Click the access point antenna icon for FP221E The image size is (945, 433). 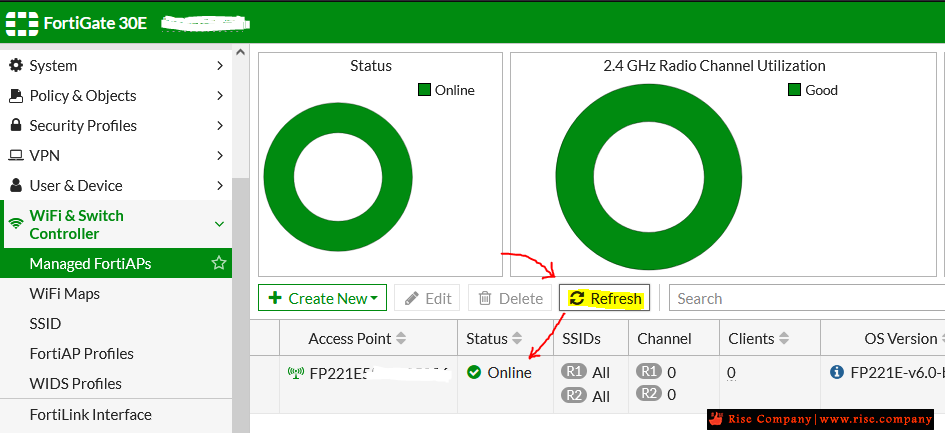[x=296, y=373]
